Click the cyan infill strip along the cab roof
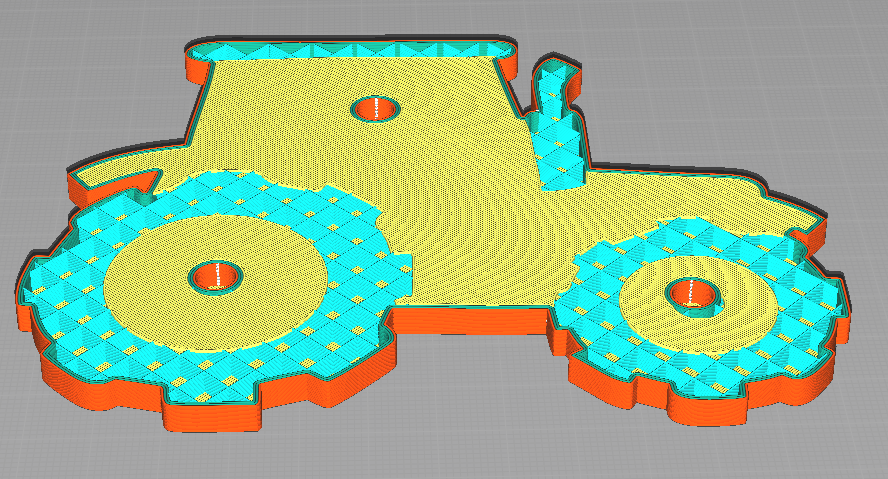Viewport: 888px width, 479px height. click(x=351, y=52)
